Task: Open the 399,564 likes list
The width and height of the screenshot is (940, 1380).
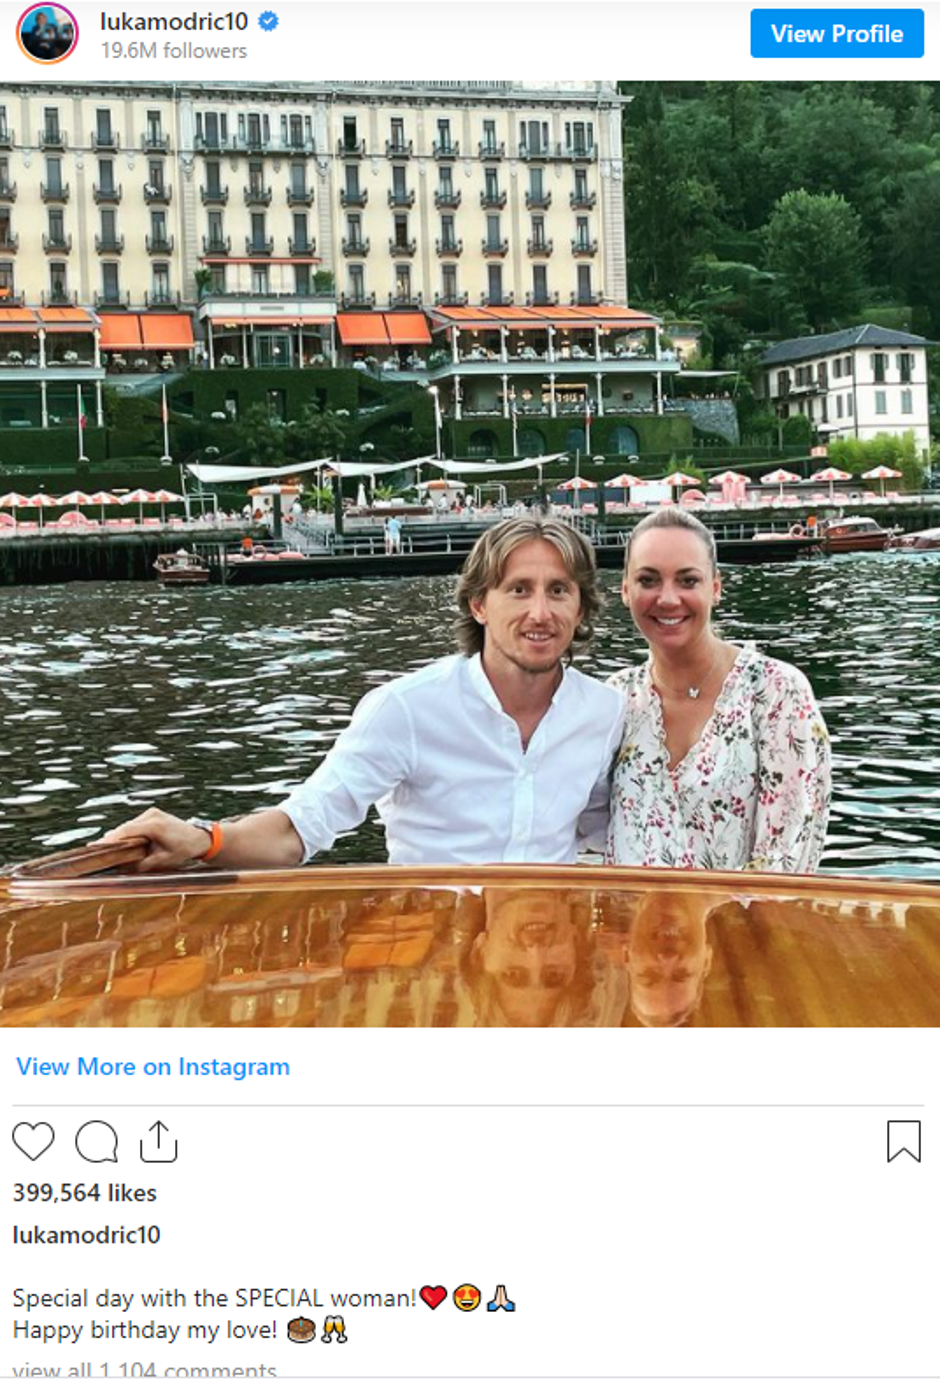Action: [x=85, y=1193]
